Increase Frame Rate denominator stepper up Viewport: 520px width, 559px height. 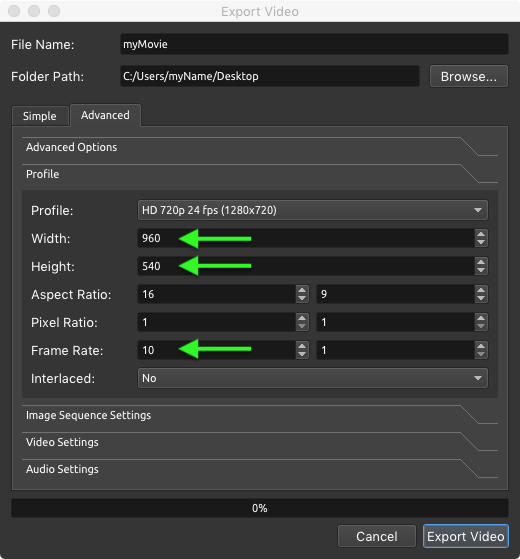point(481,346)
